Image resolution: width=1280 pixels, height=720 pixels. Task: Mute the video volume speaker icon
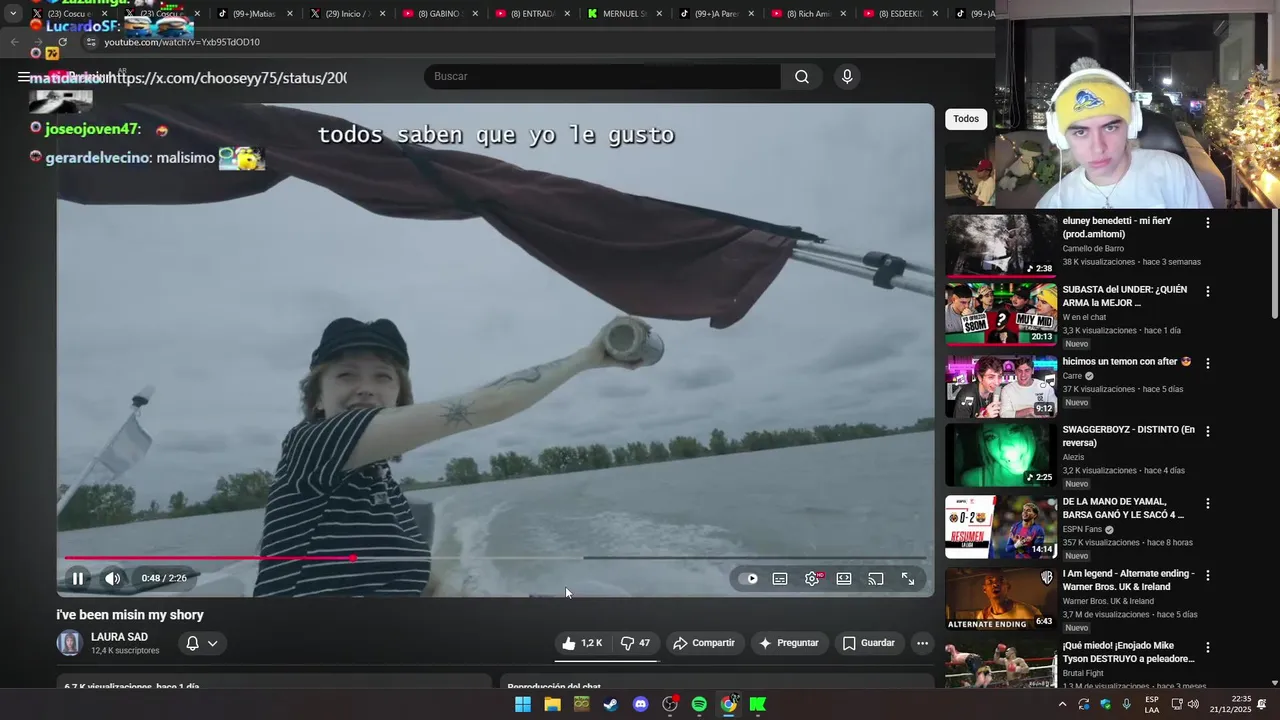pyautogui.click(x=113, y=578)
